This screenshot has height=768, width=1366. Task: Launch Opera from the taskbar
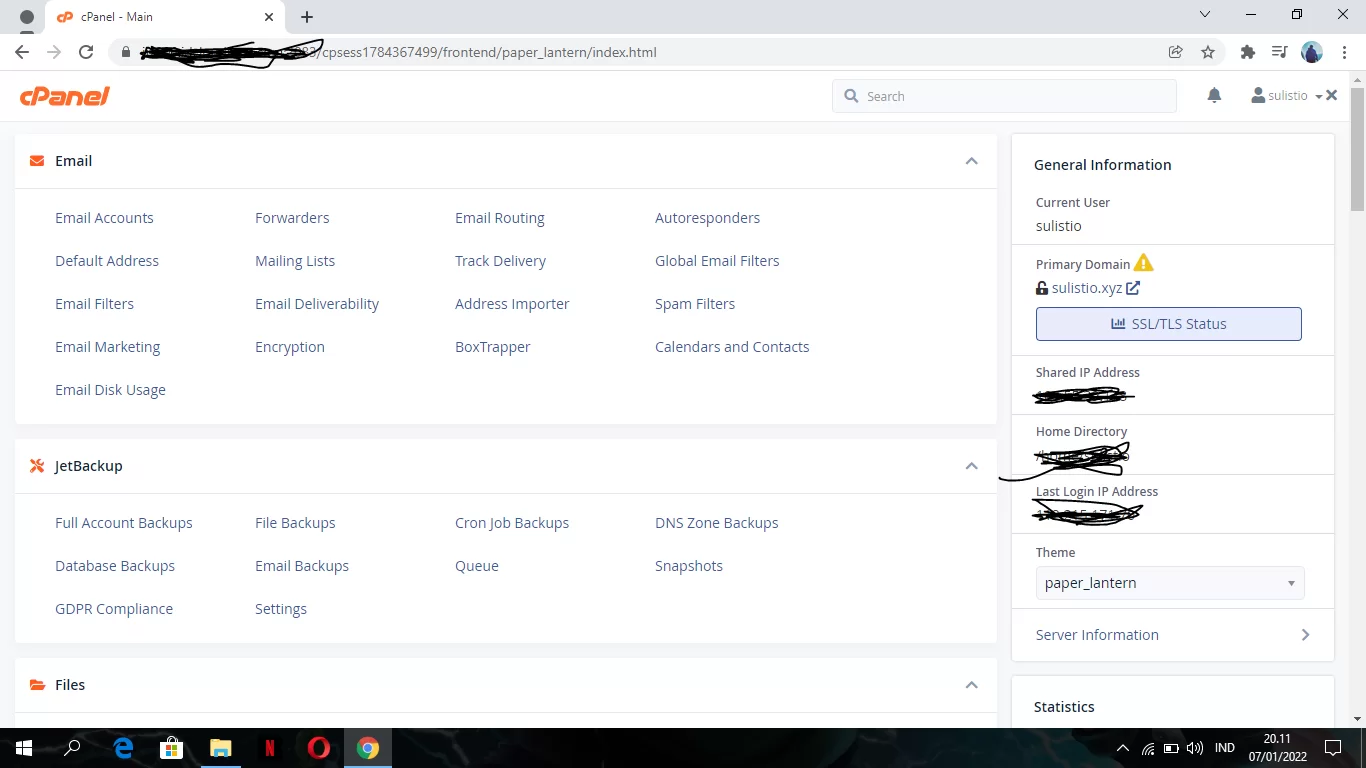[x=319, y=748]
